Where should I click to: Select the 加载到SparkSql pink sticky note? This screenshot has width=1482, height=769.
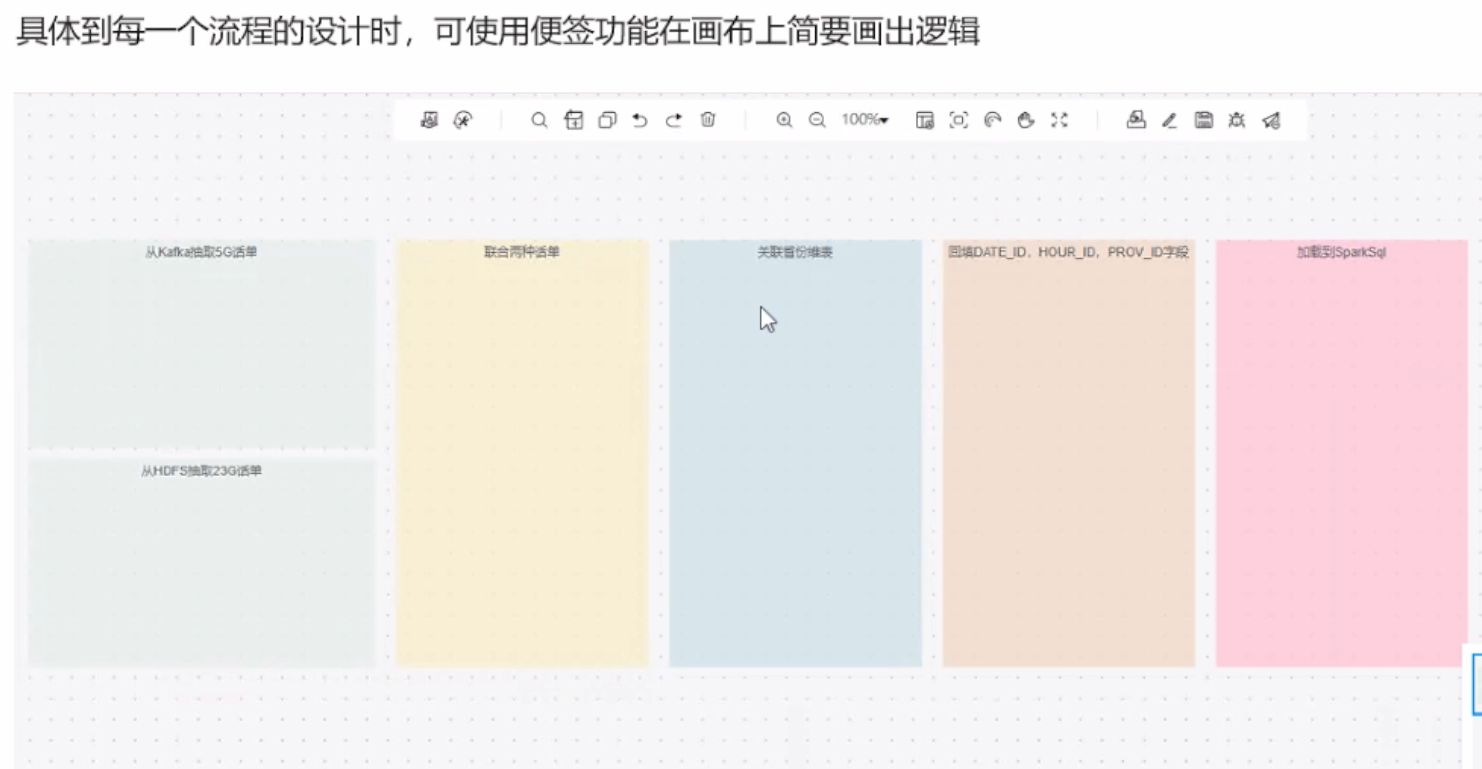tap(1340, 450)
